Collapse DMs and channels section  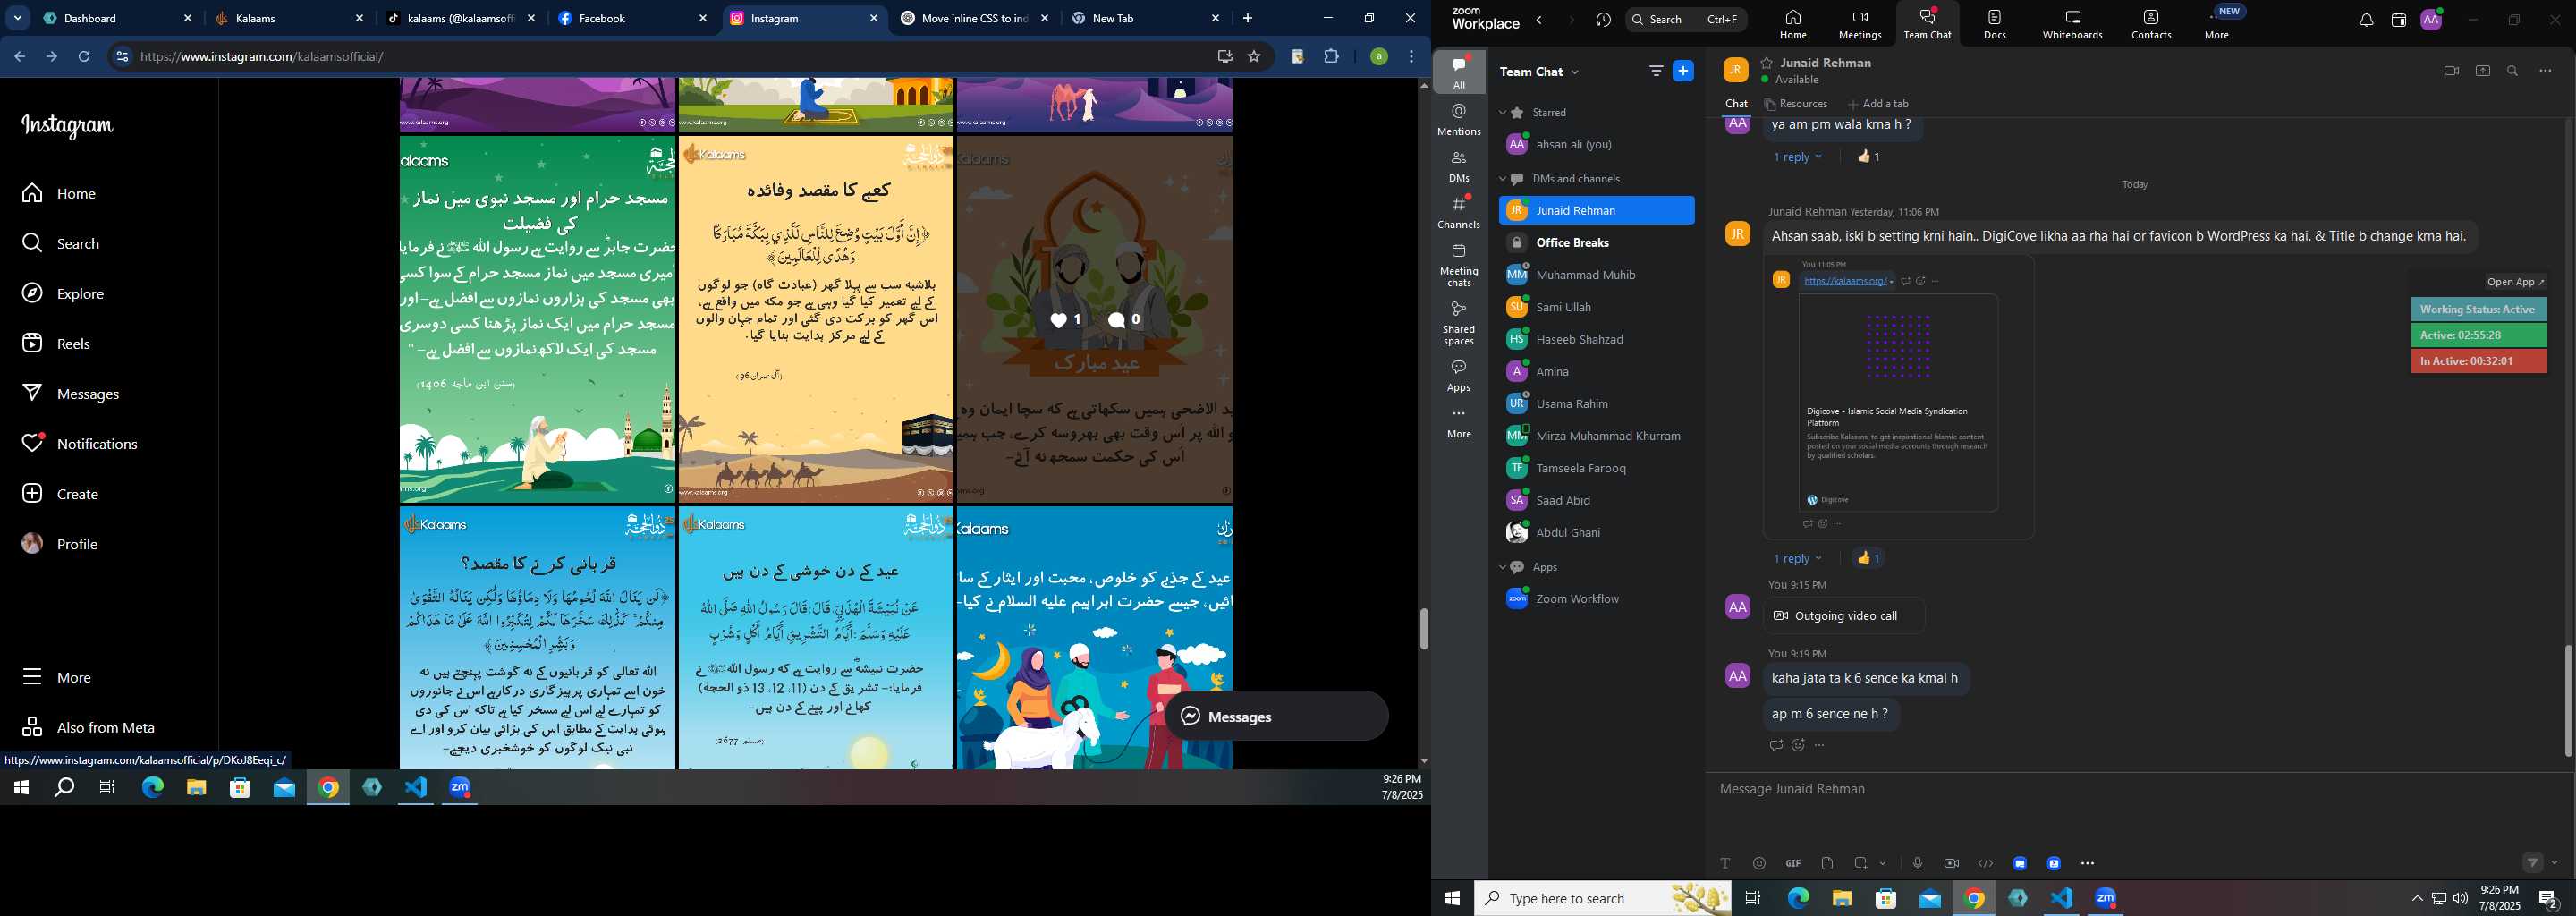[1502, 179]
